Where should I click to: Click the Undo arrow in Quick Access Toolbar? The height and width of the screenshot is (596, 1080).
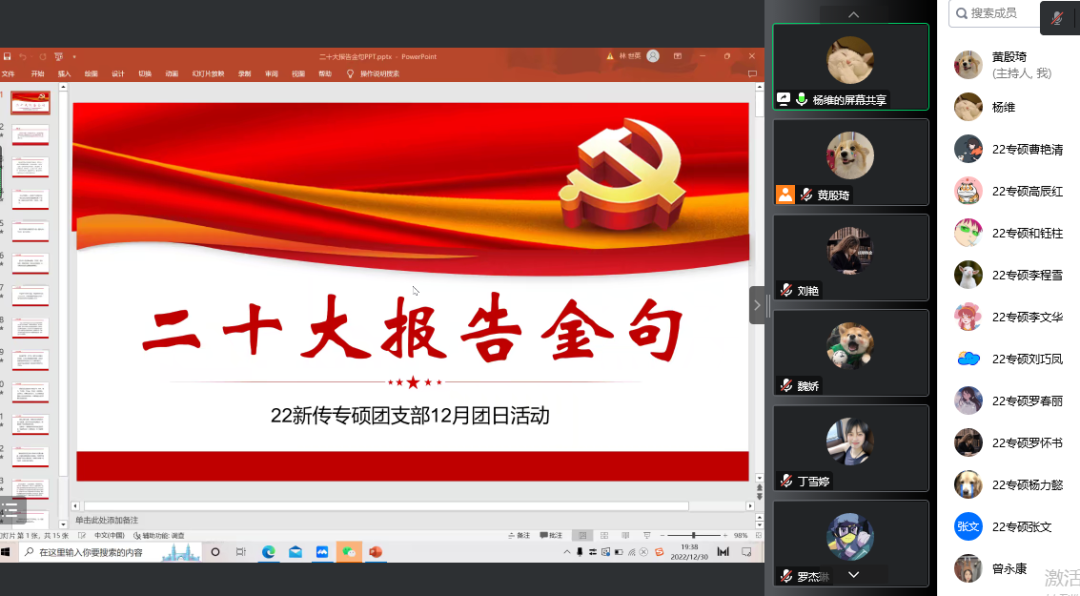point(23,56)
